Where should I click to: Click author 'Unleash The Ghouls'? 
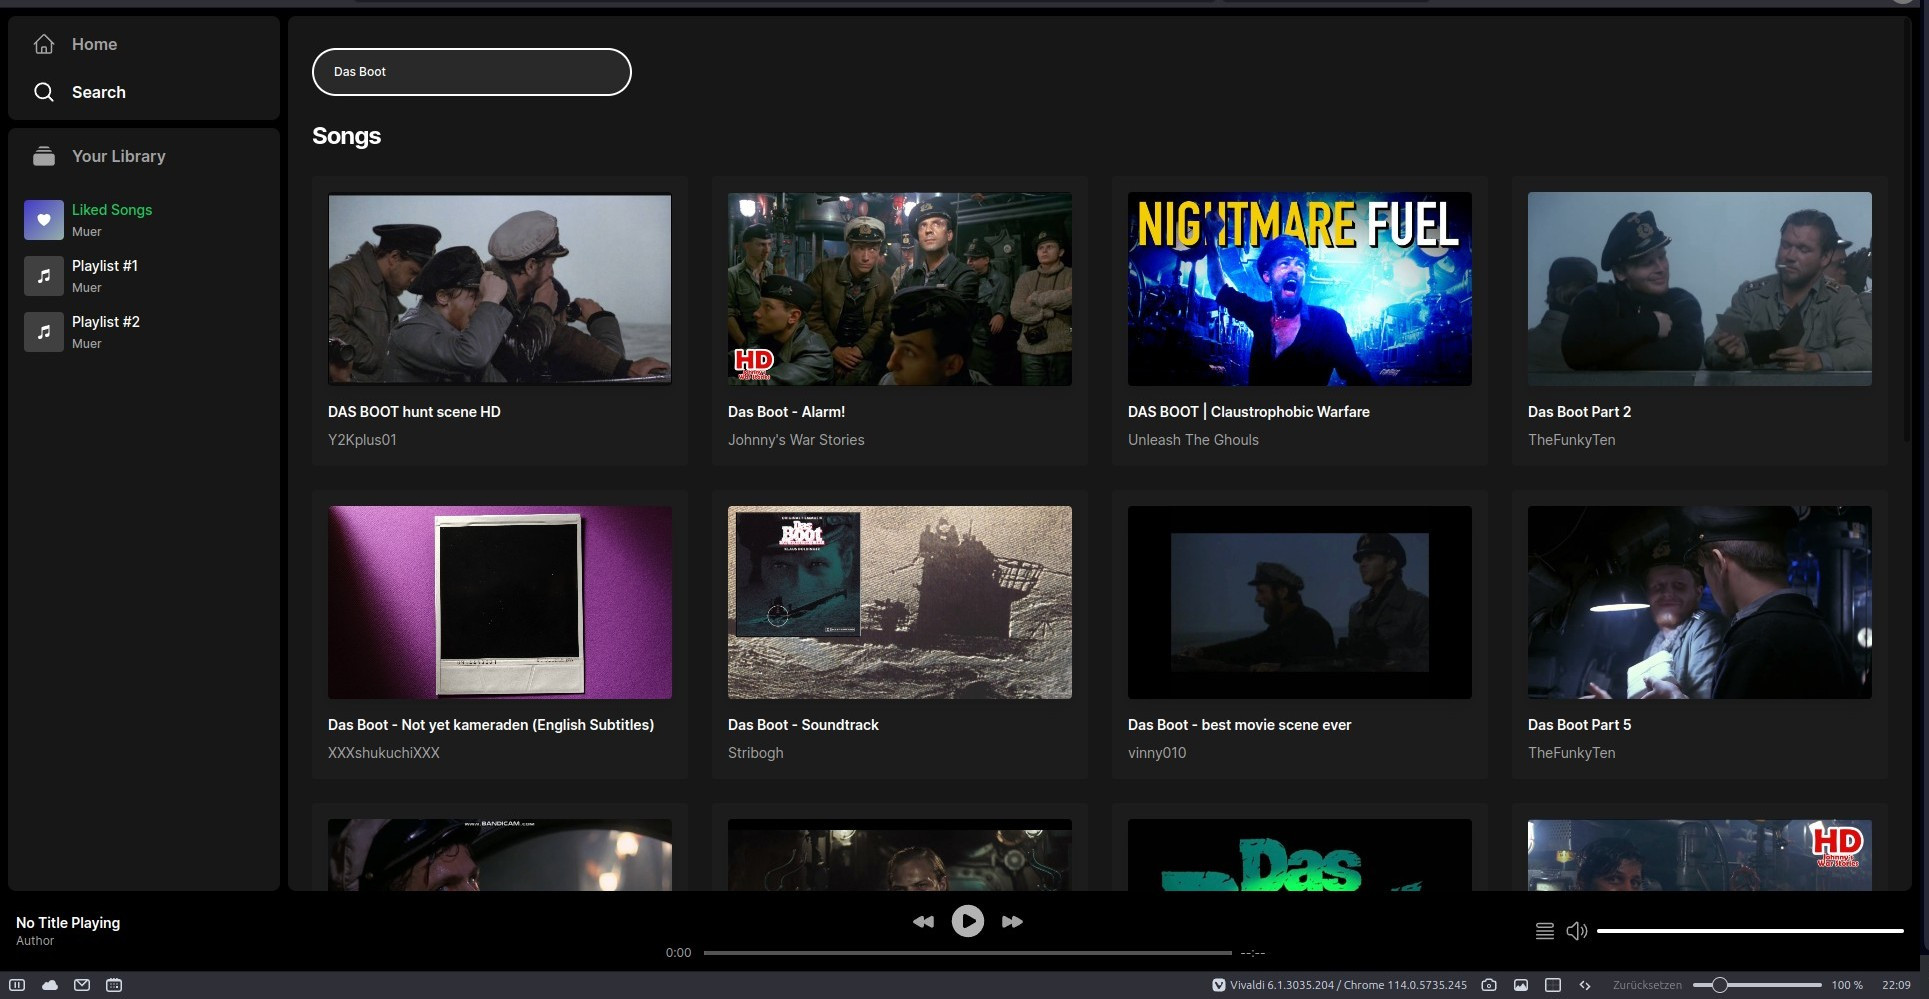tap(1193, 440)
